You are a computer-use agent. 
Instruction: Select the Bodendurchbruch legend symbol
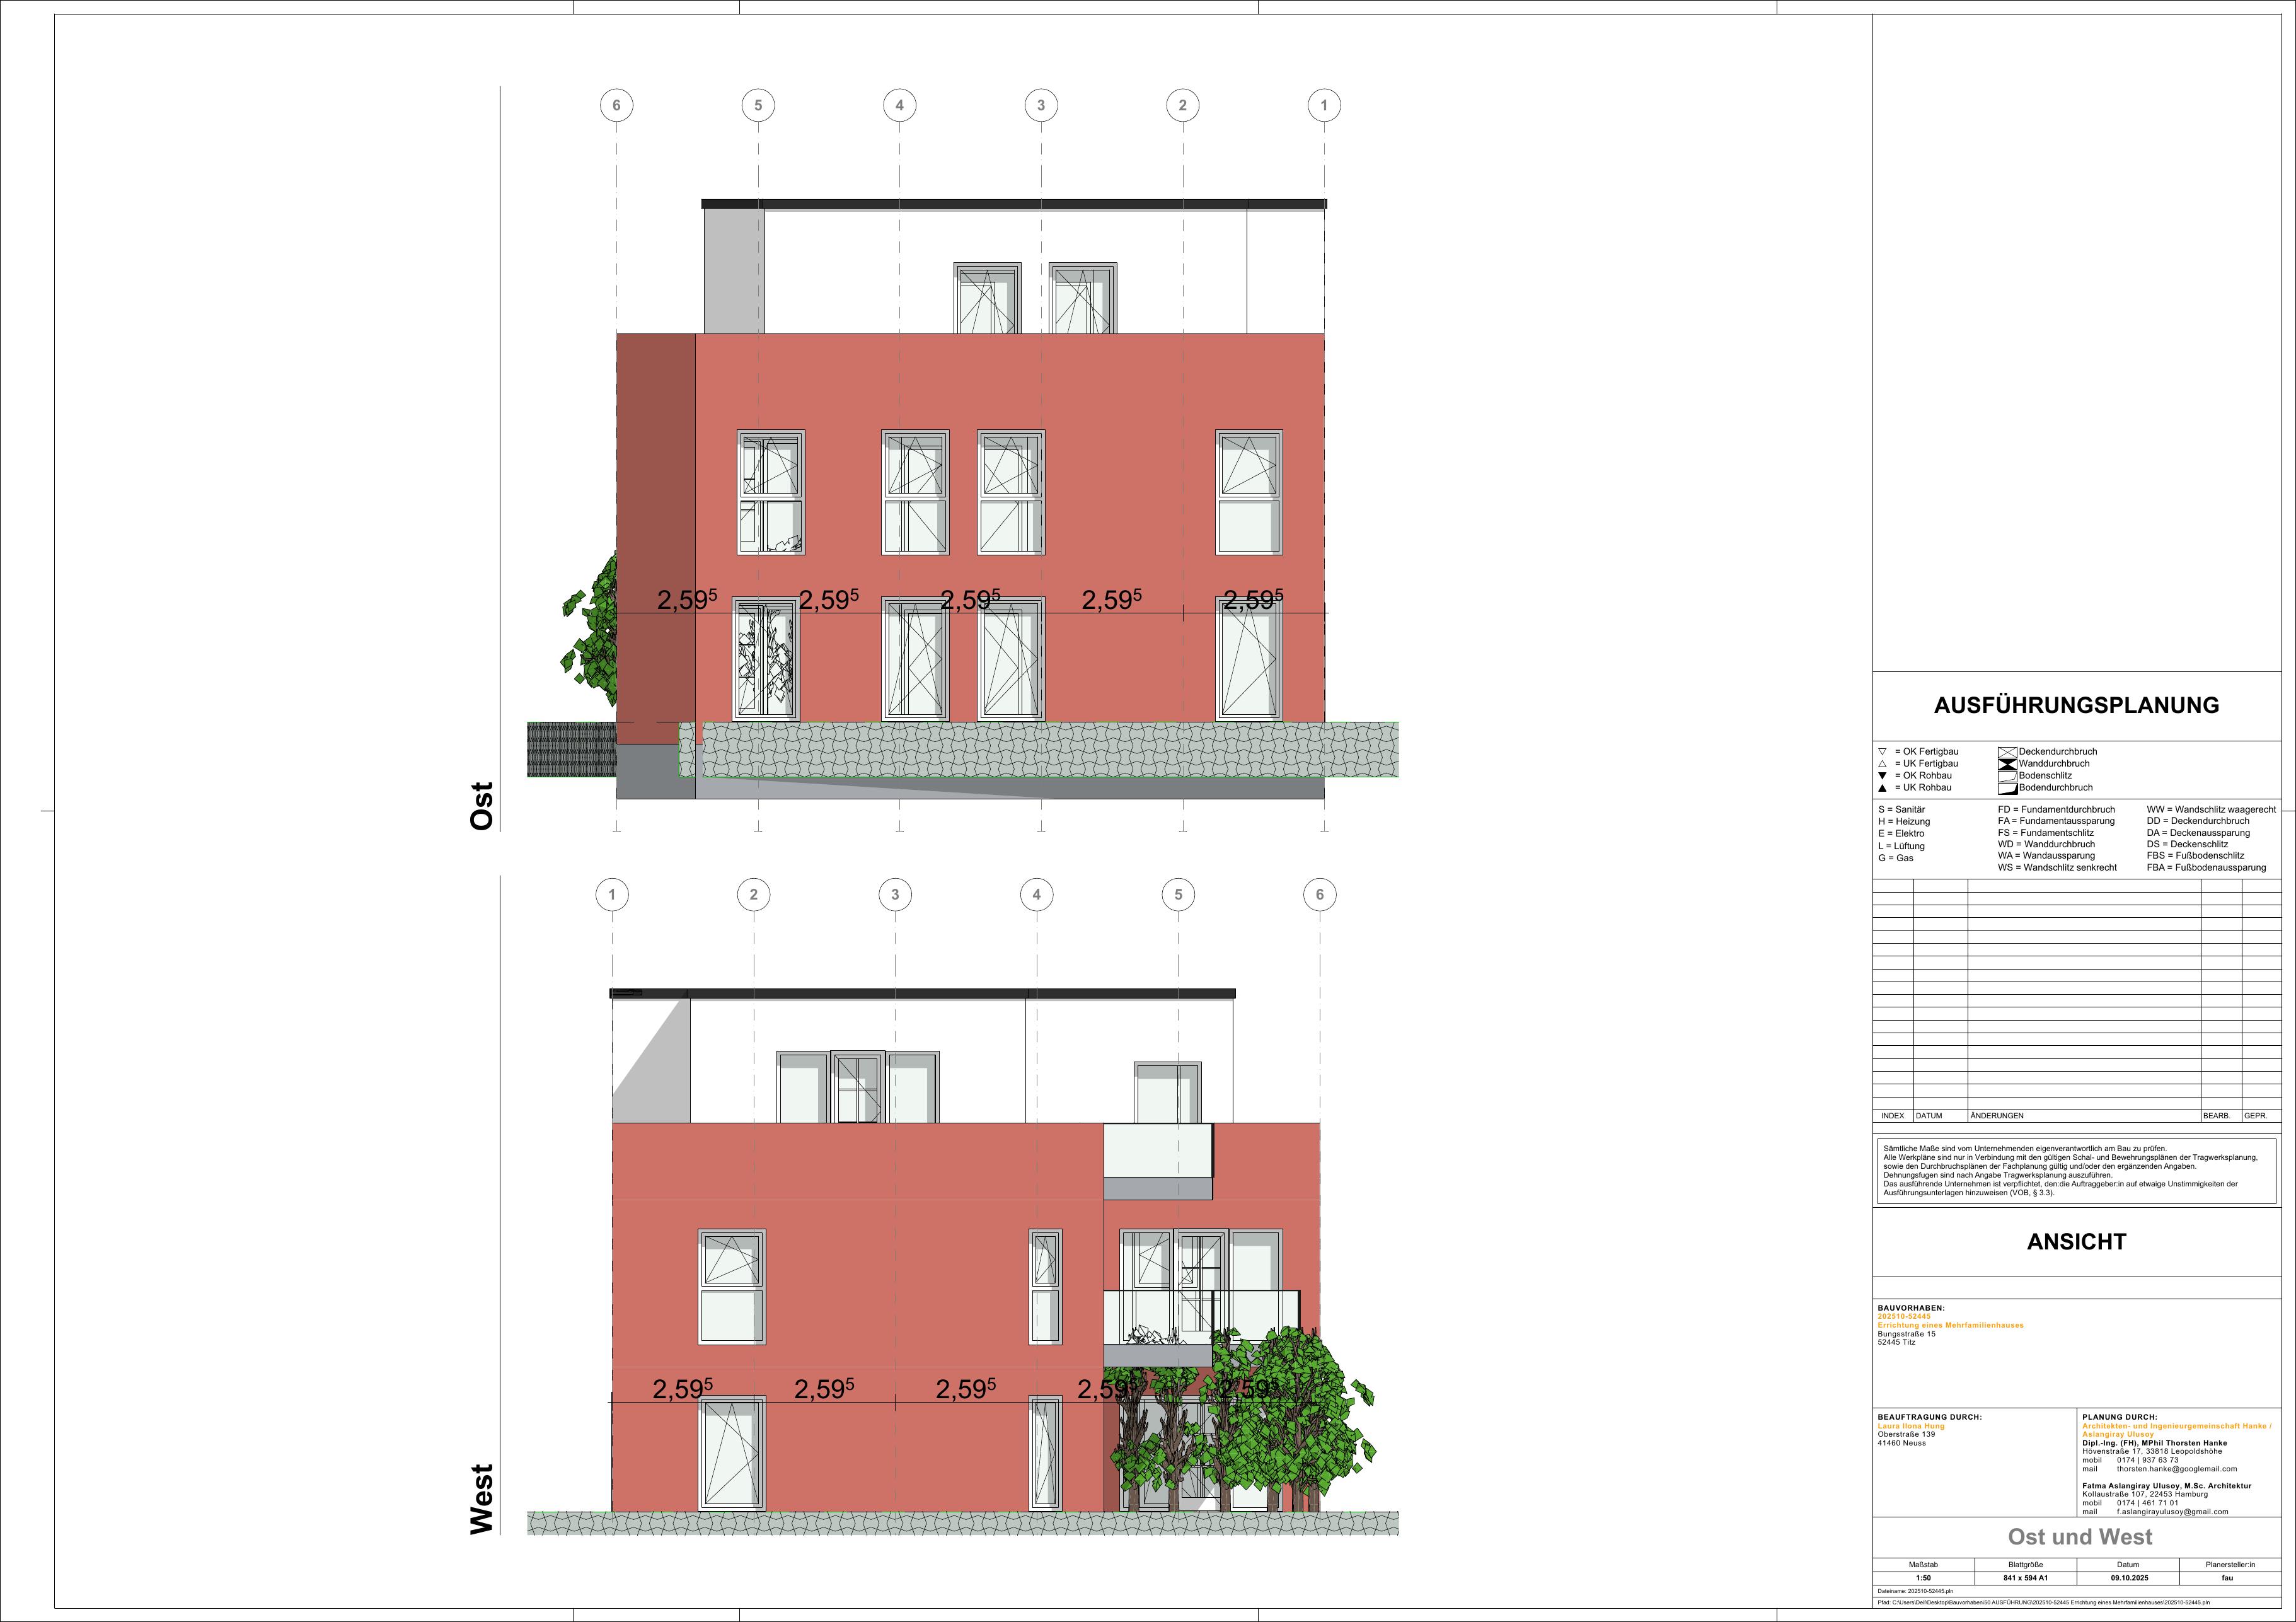tap(2007, 788)
